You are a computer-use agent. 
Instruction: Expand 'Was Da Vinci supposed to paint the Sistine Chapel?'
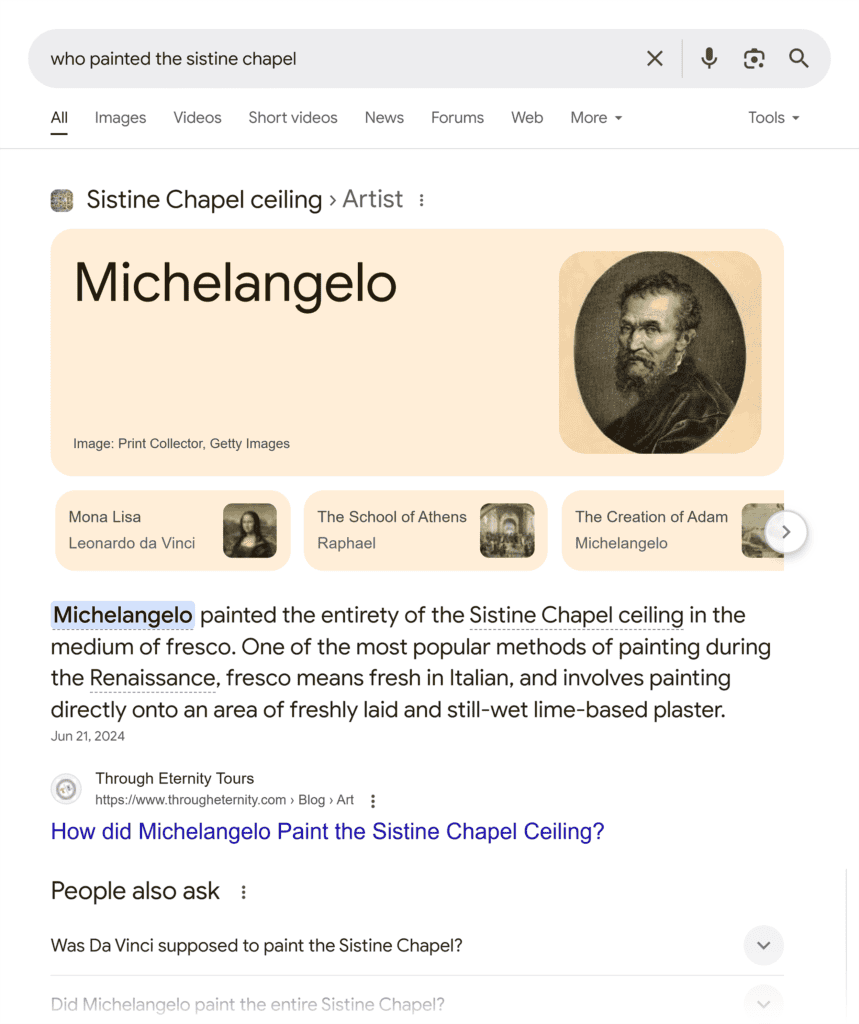coord(763,945)
